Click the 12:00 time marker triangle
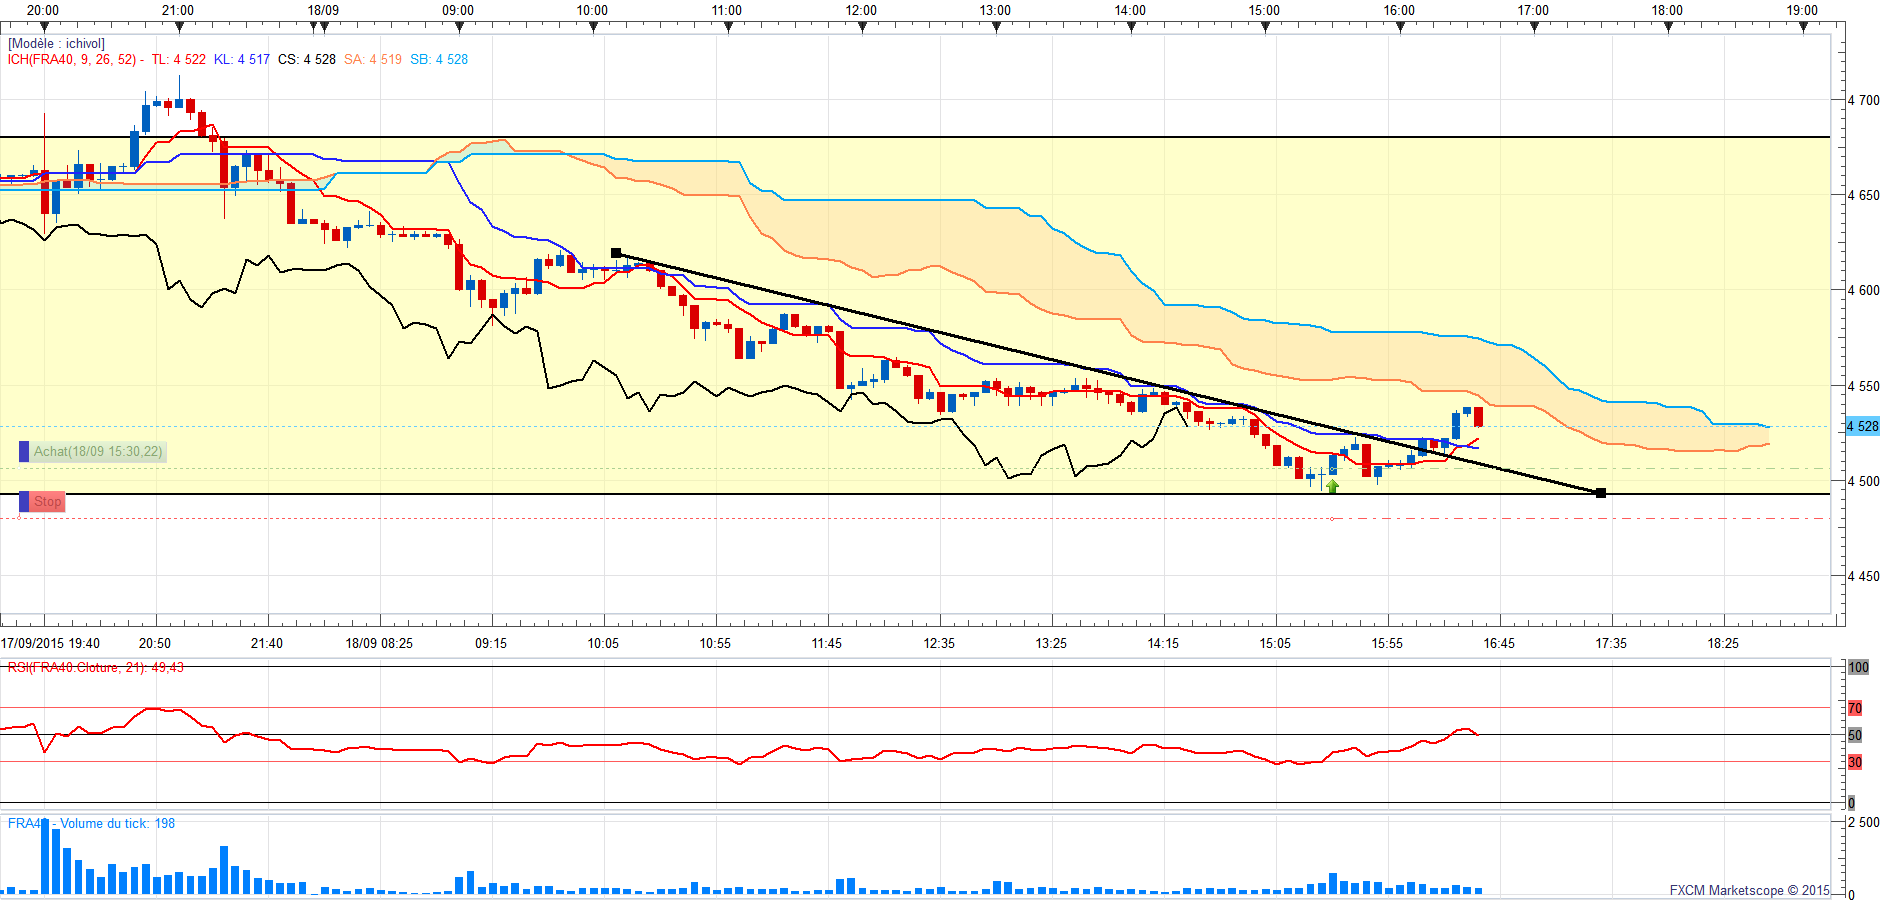1903x900 pixels. coord(862,27)
